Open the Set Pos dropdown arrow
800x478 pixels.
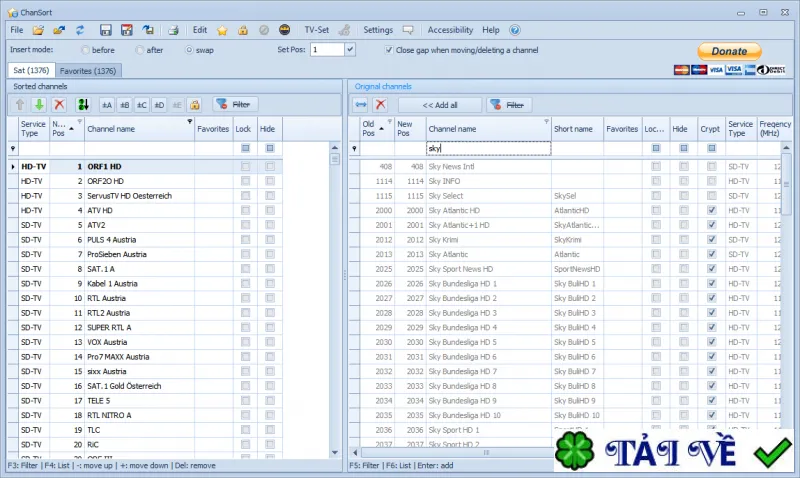tap(350, 49)
